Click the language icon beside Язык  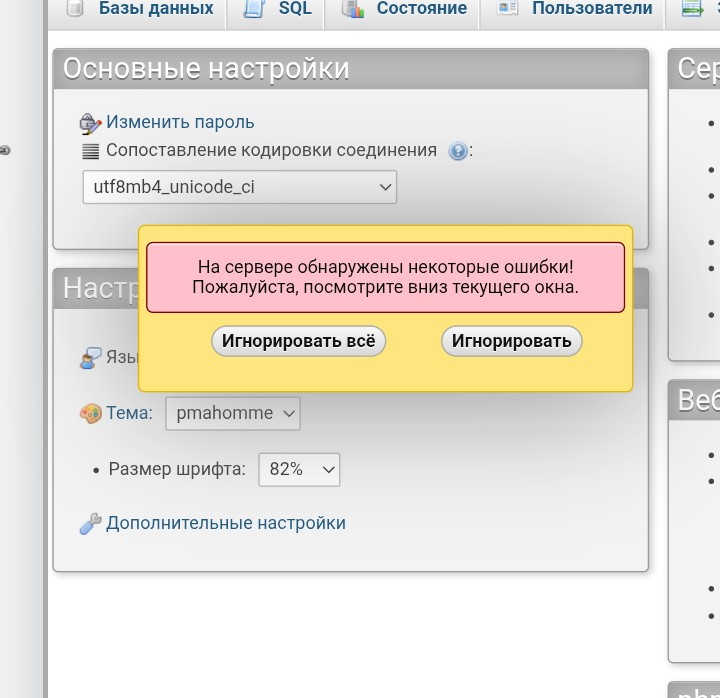pos(91,358)
